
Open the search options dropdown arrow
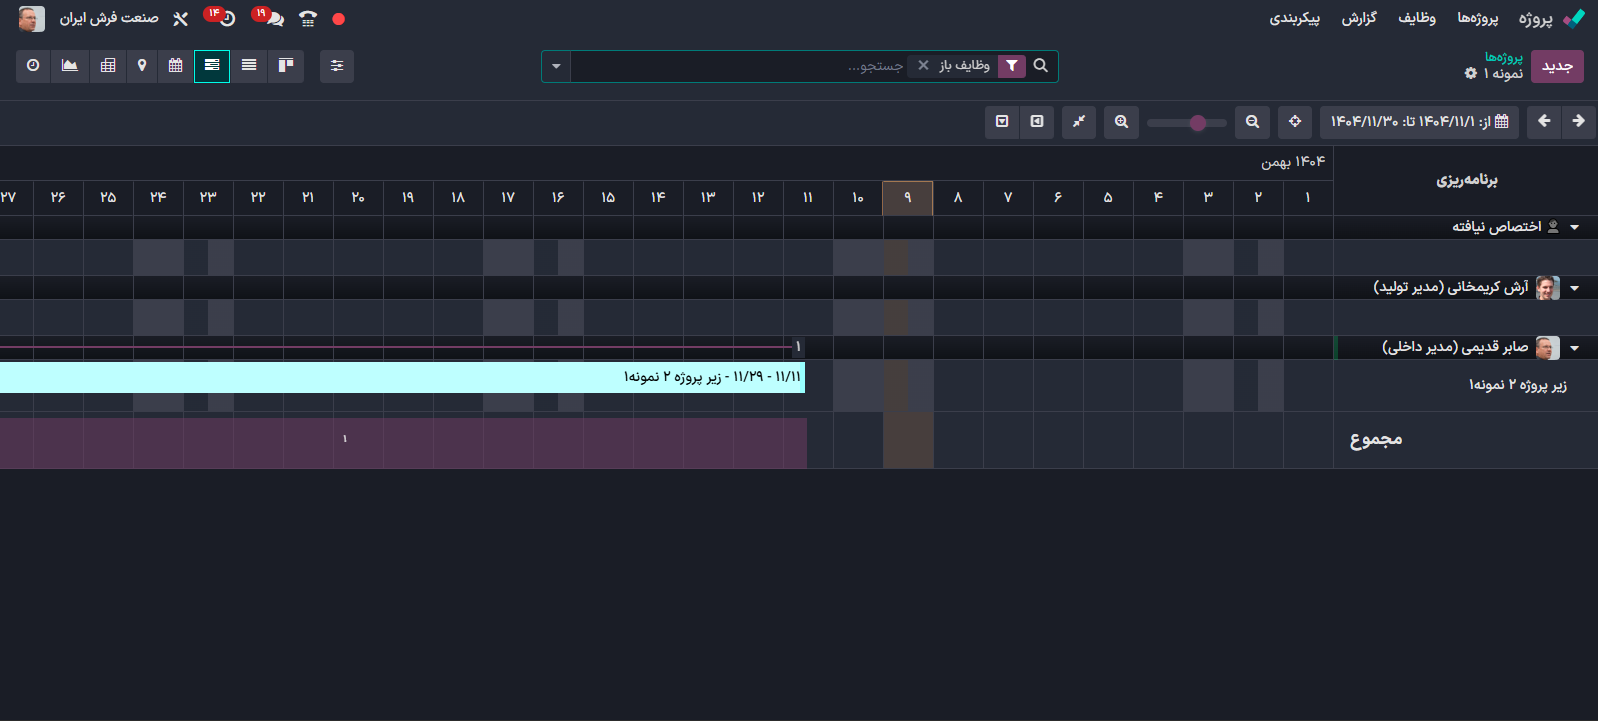(x=556, y=67)
